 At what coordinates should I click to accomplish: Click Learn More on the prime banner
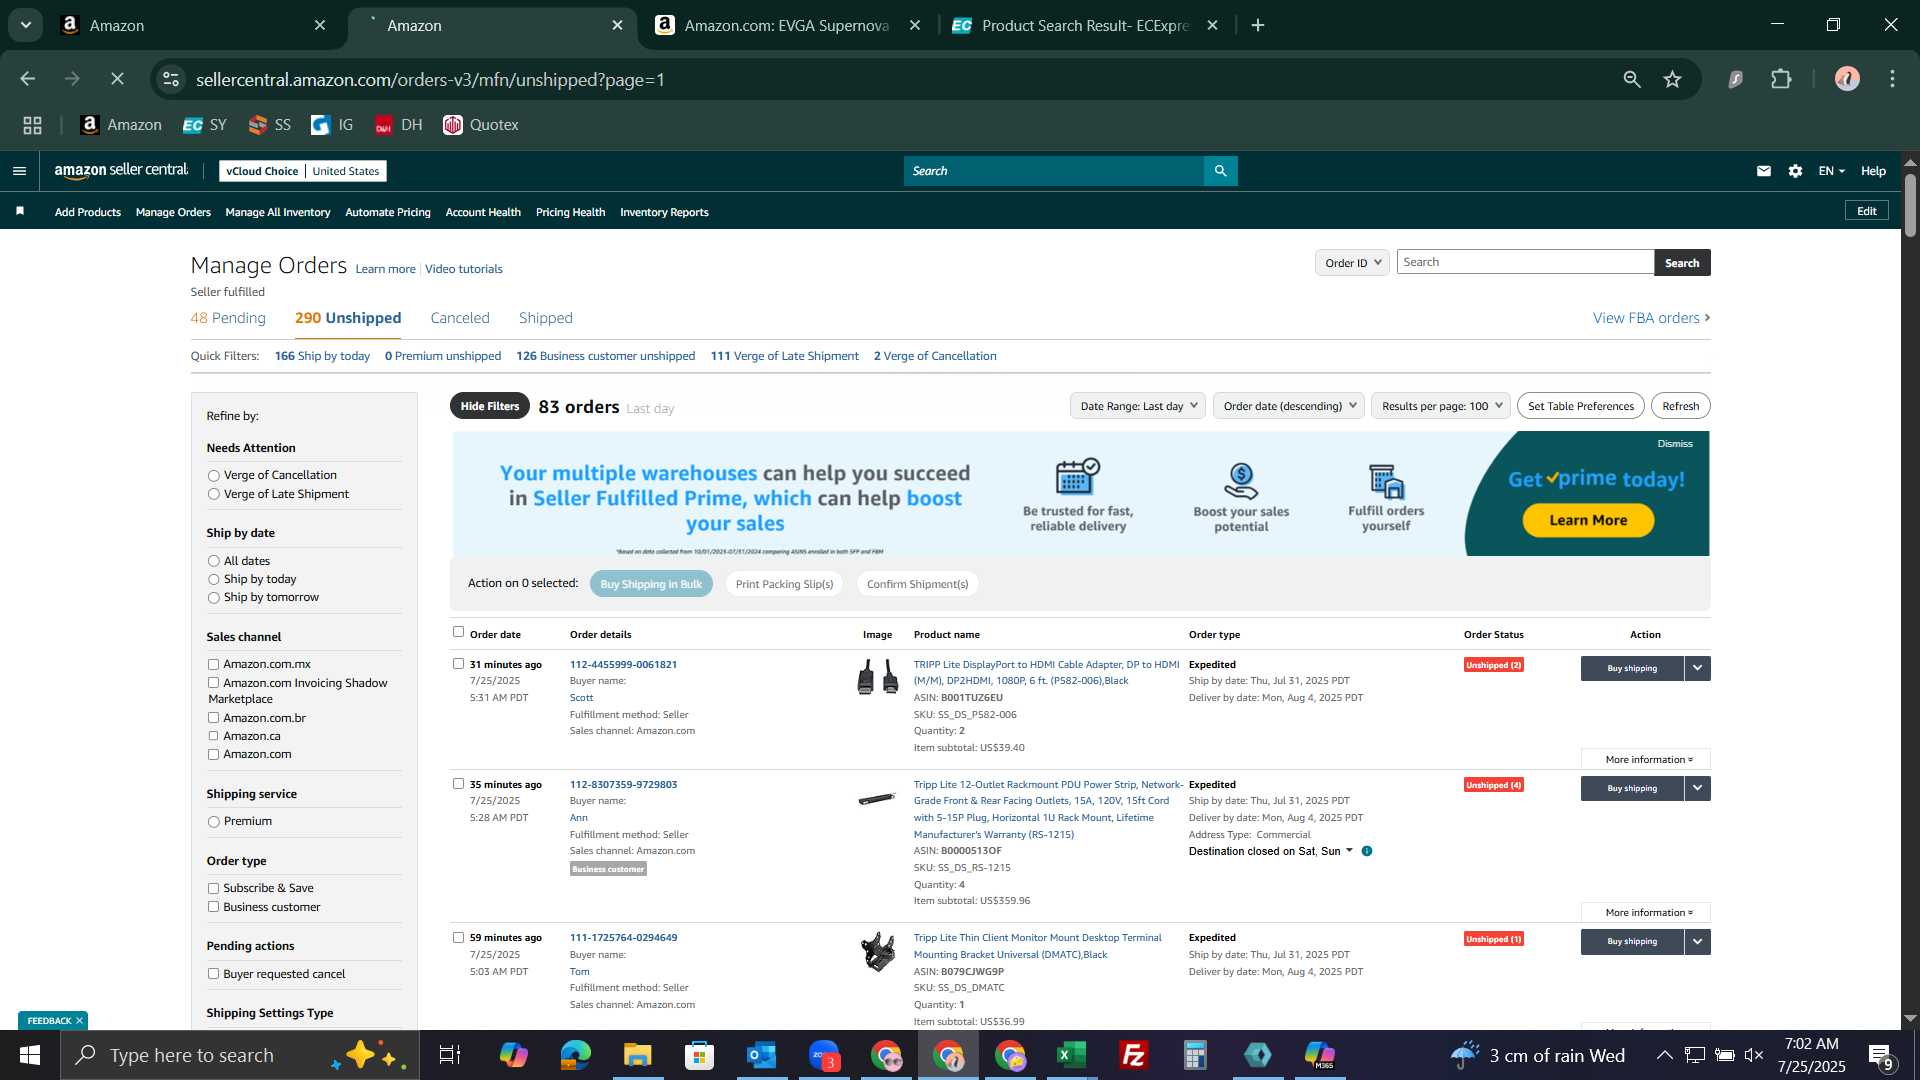coord(1588,520)
